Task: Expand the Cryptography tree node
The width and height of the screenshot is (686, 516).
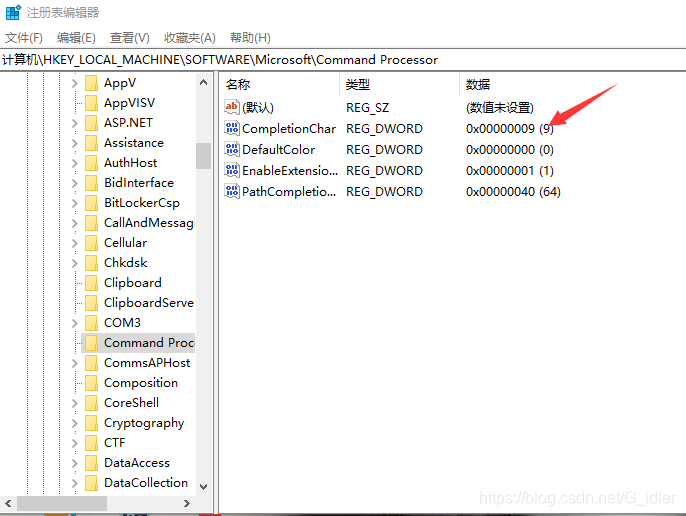Action: (74, 423)
